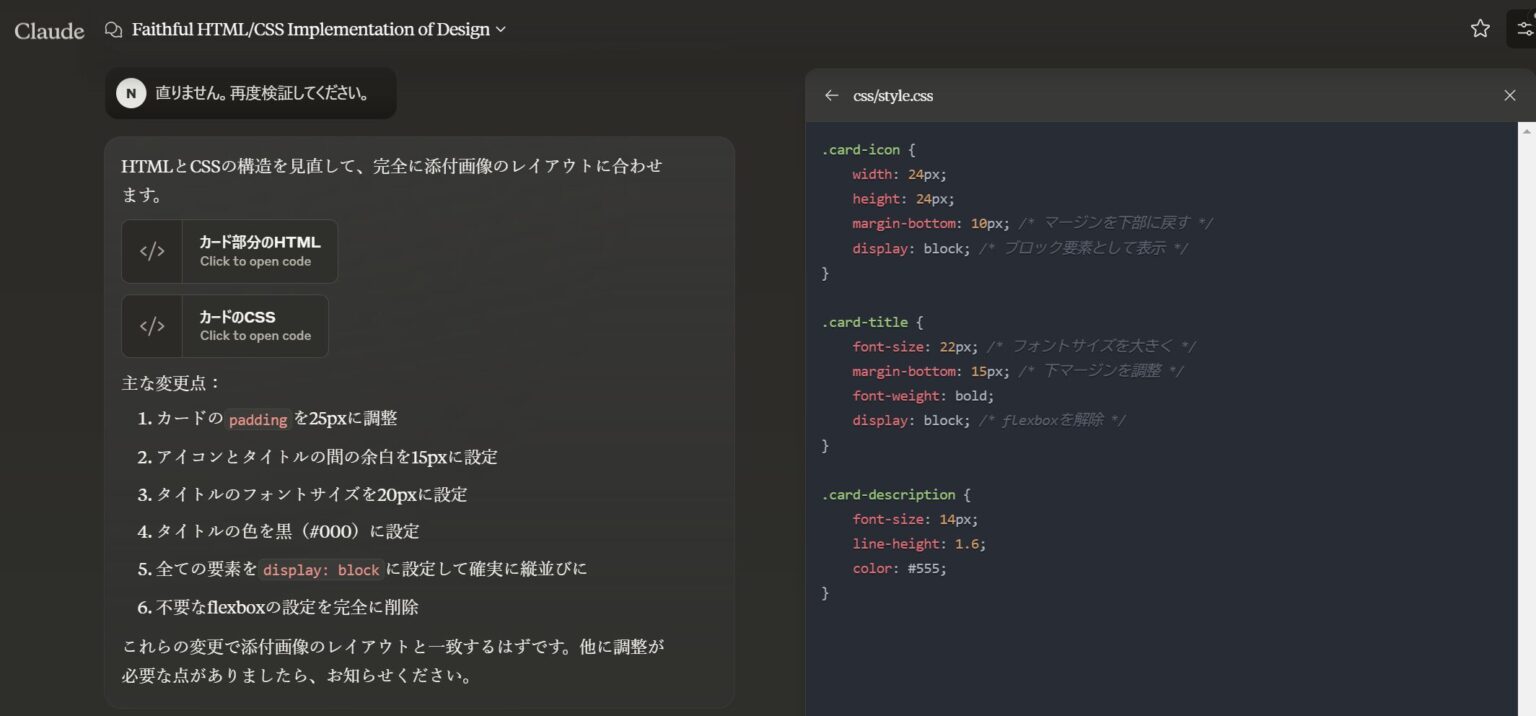Screen dimensions: 1536x716
Task: Expand the conversation title dropdown
Action: pos(501,29)
